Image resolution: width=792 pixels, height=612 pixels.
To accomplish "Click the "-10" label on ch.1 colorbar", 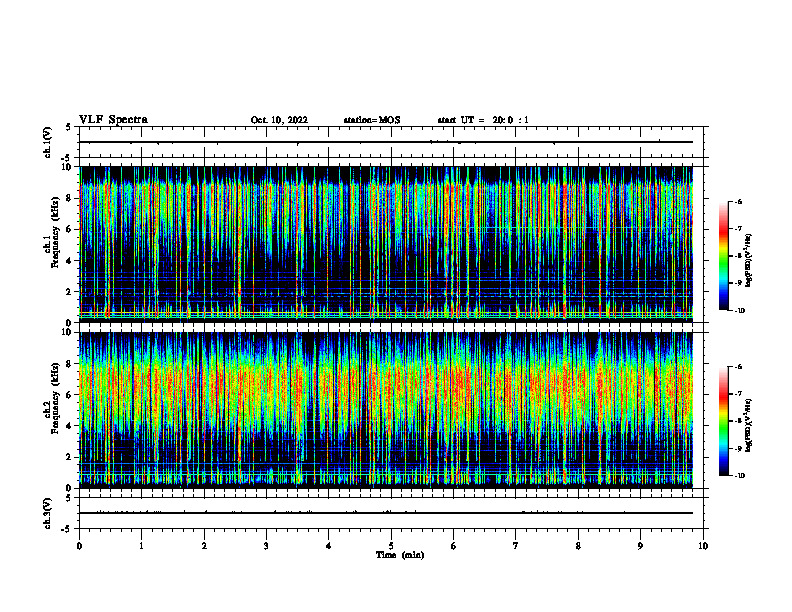I will [x=740, y=311].
